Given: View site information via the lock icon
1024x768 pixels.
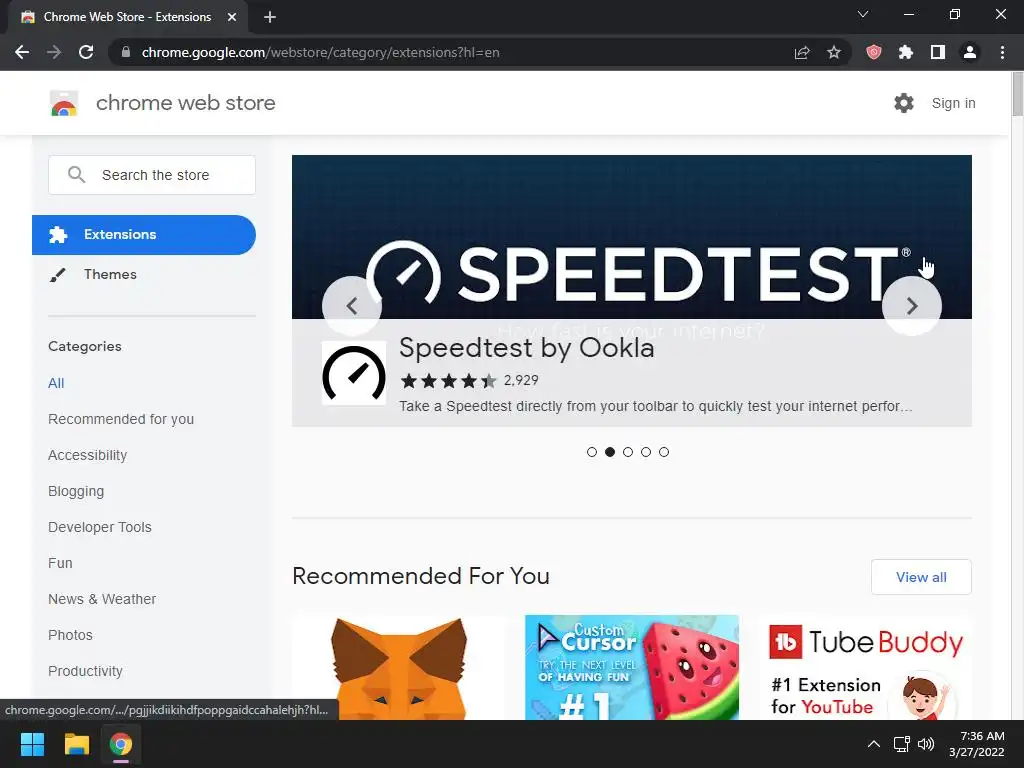Looking at the screenshot, I should (x=125, y=52).
